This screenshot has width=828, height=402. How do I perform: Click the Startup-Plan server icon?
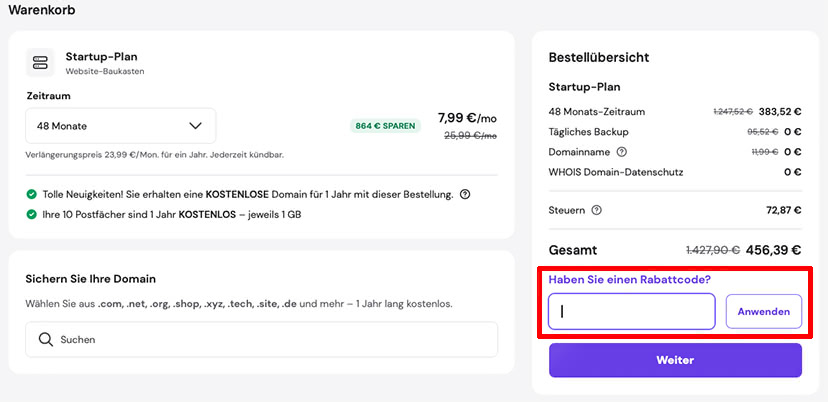pyautogui.click(x=40, y=62)
